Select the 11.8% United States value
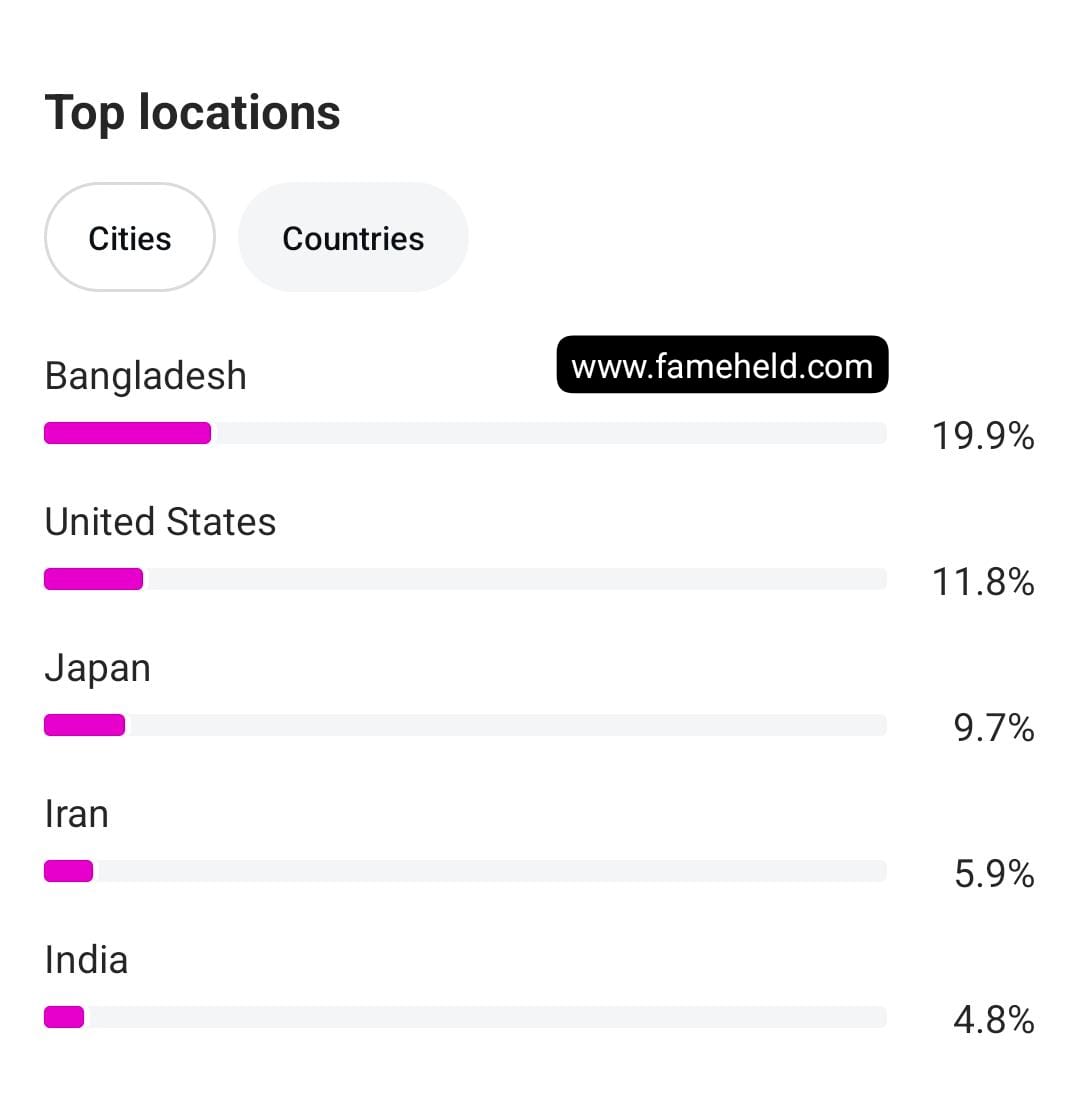 point(983,582)
